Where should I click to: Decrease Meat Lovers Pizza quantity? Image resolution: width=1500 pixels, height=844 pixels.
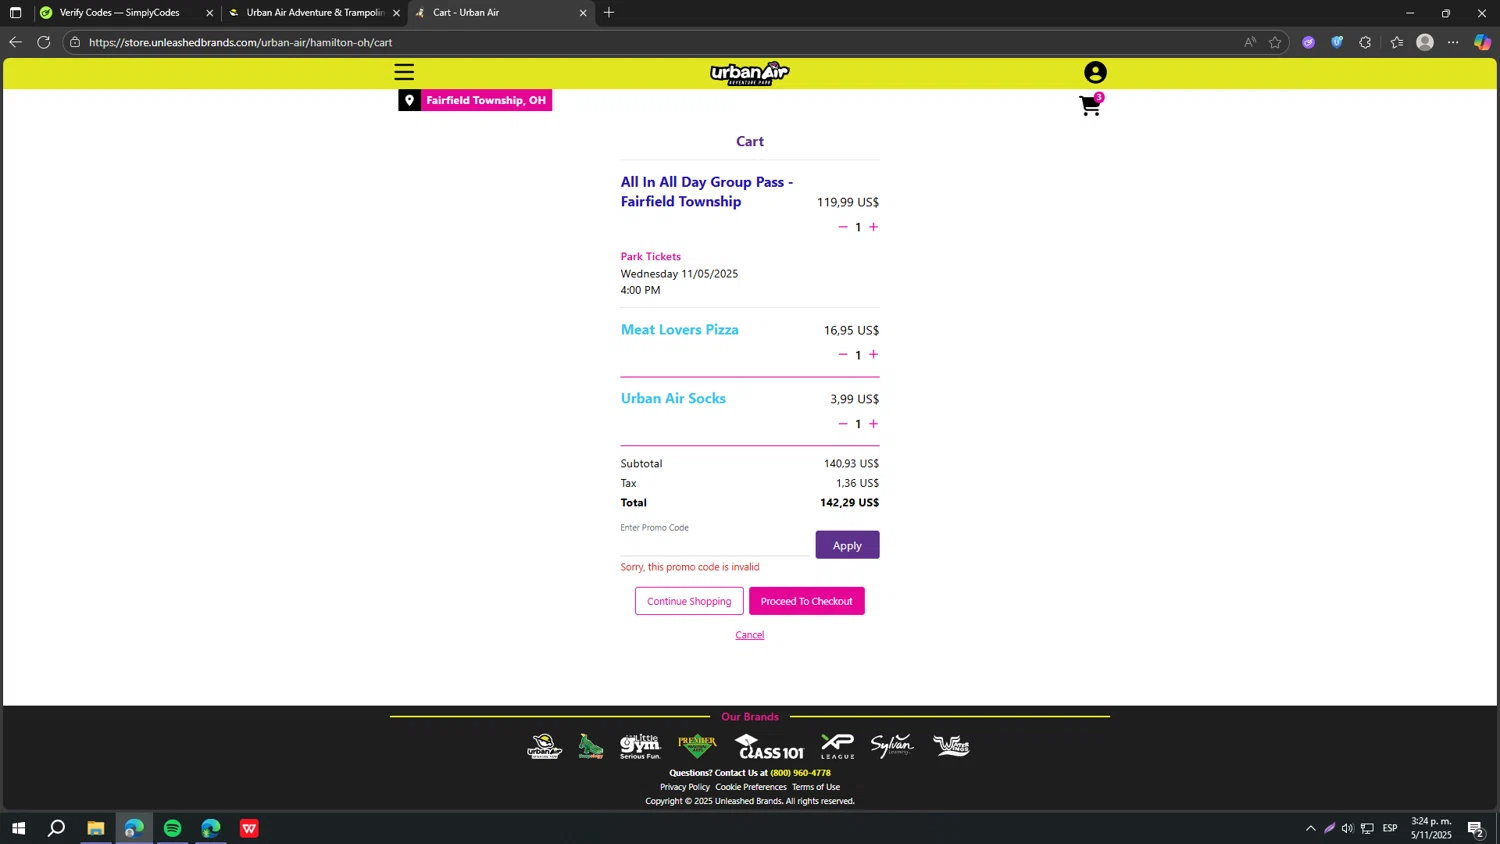843,355
